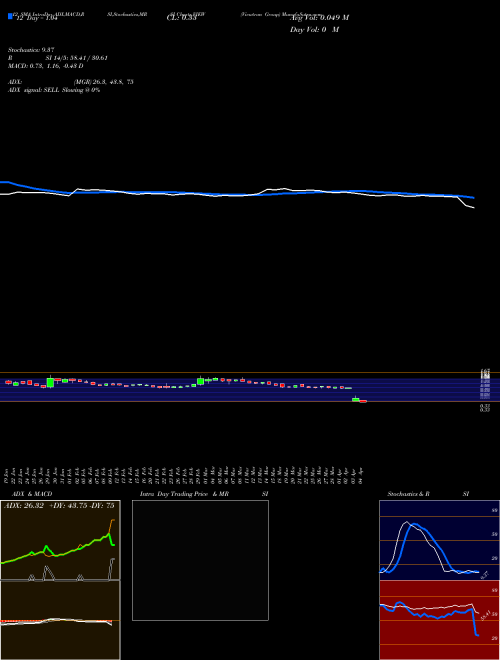Click the blue Stochastics chart panel
500x660 pixels.
point(439,540)
